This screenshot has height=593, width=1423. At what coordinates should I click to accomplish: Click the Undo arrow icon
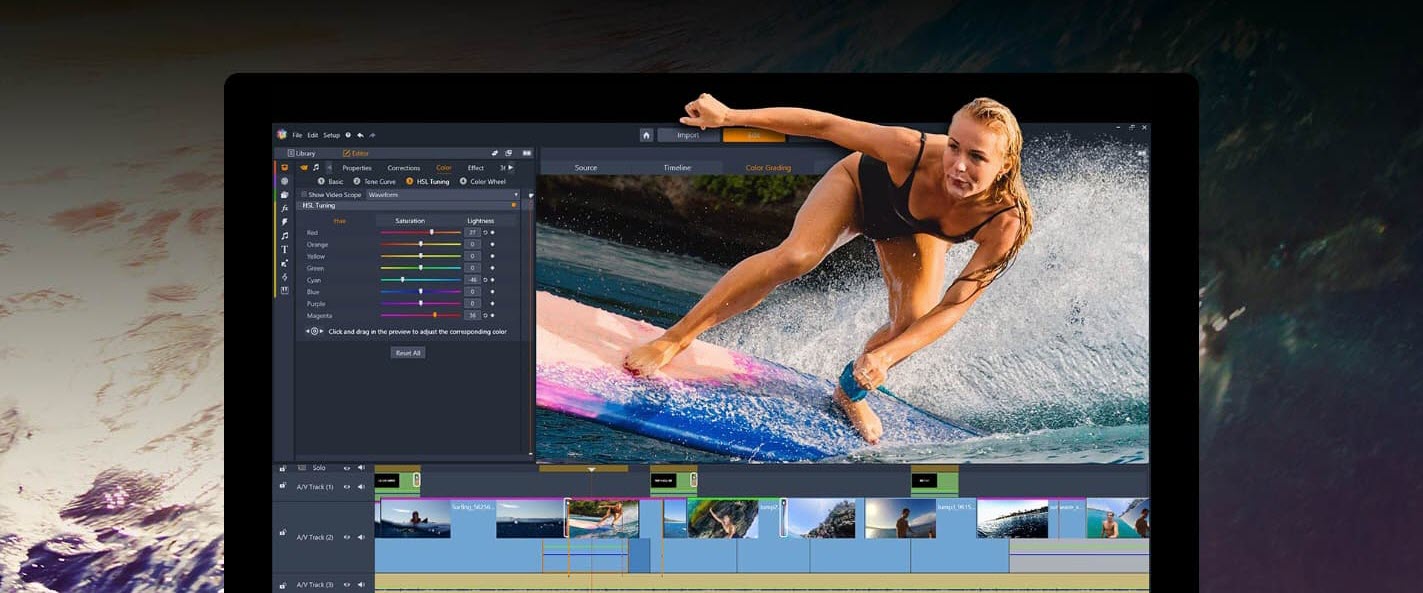tap(360, 135)
